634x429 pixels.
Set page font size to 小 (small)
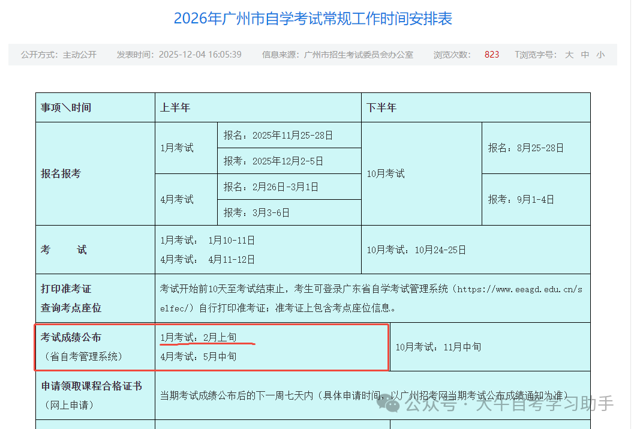[x=600, y=55]
